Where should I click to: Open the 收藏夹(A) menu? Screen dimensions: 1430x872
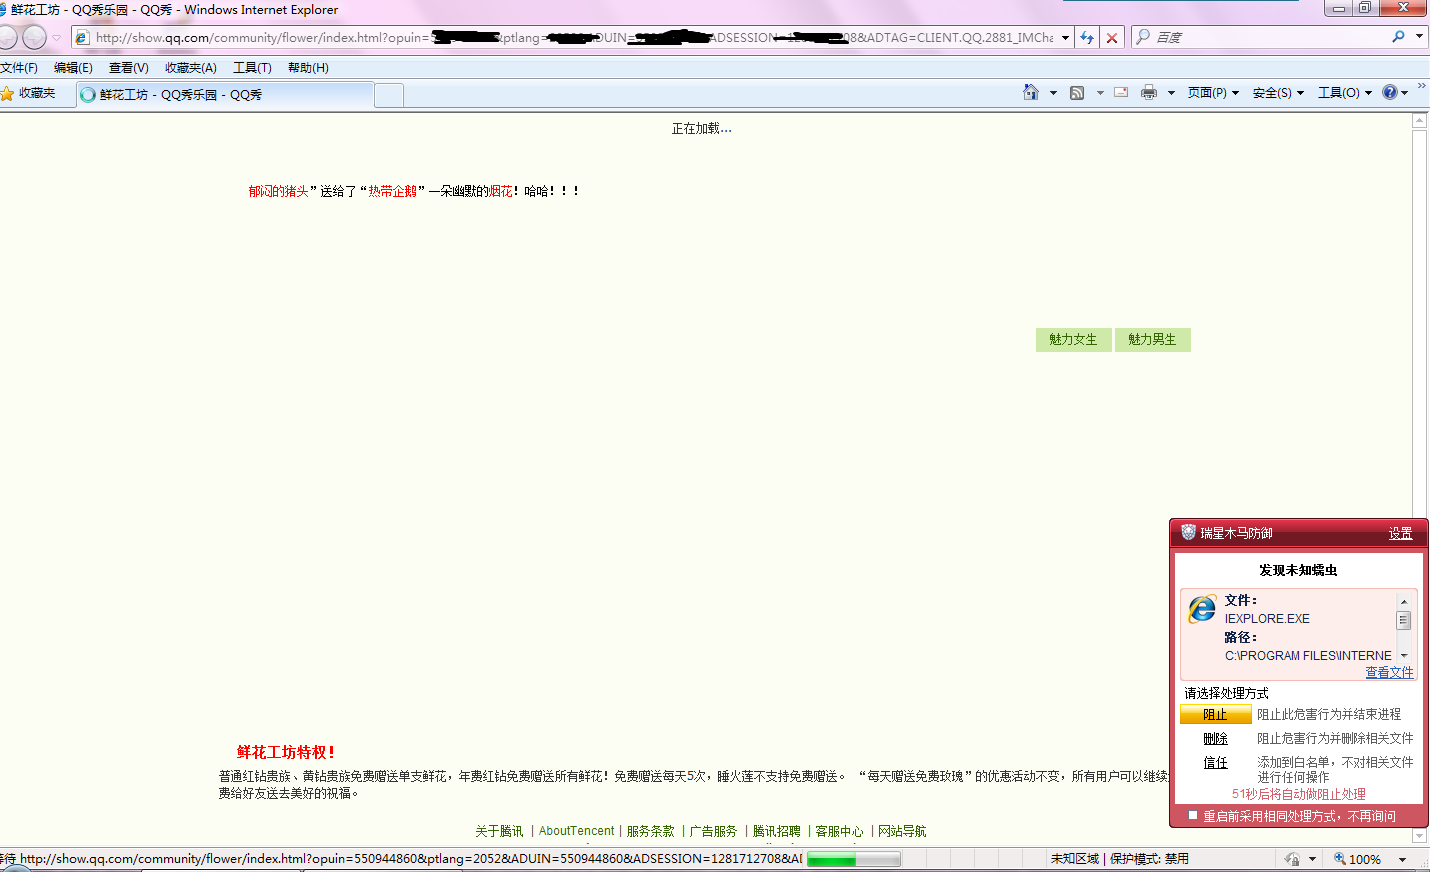point(191,68)
